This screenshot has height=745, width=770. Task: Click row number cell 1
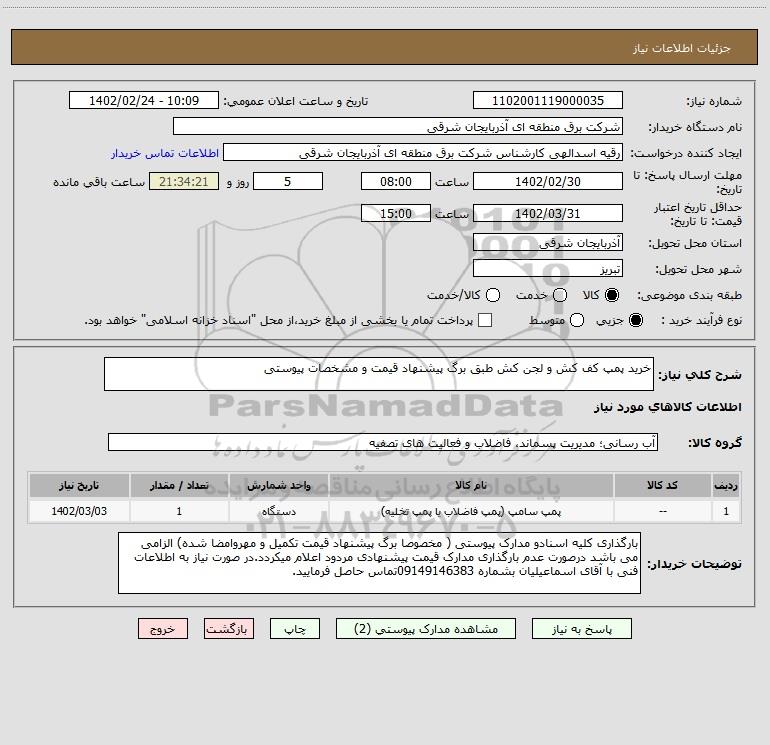tap(726, 511)
